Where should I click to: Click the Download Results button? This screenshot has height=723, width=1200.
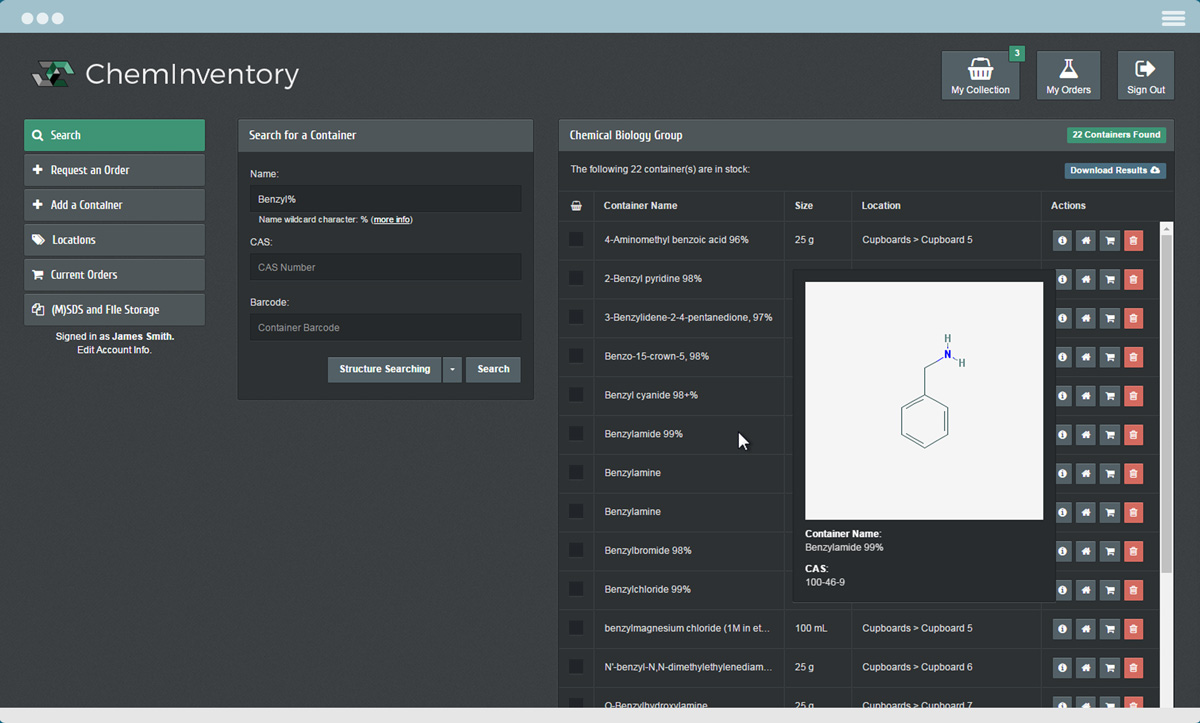(x=1115, y=170)
